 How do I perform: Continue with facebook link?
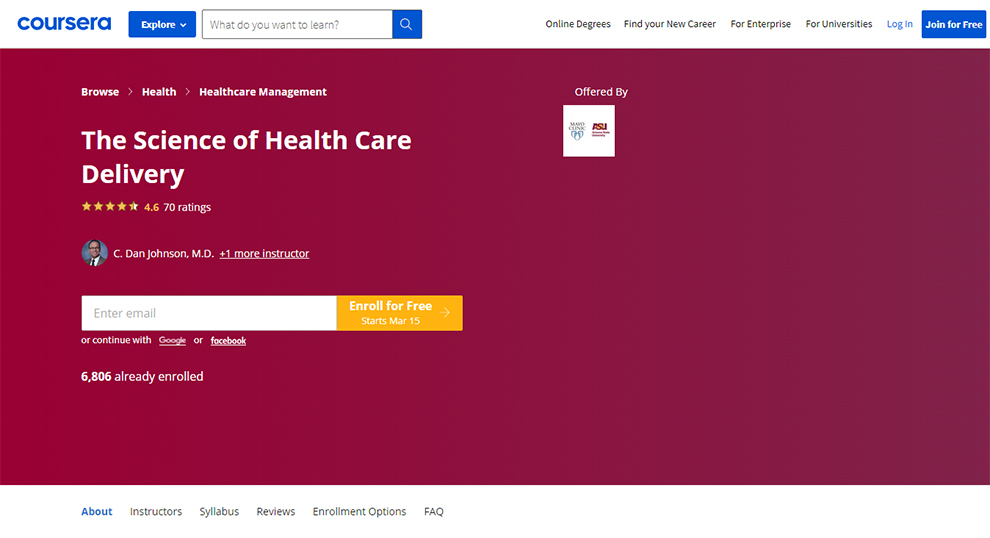pyautogui.click(x=228, y=341)
